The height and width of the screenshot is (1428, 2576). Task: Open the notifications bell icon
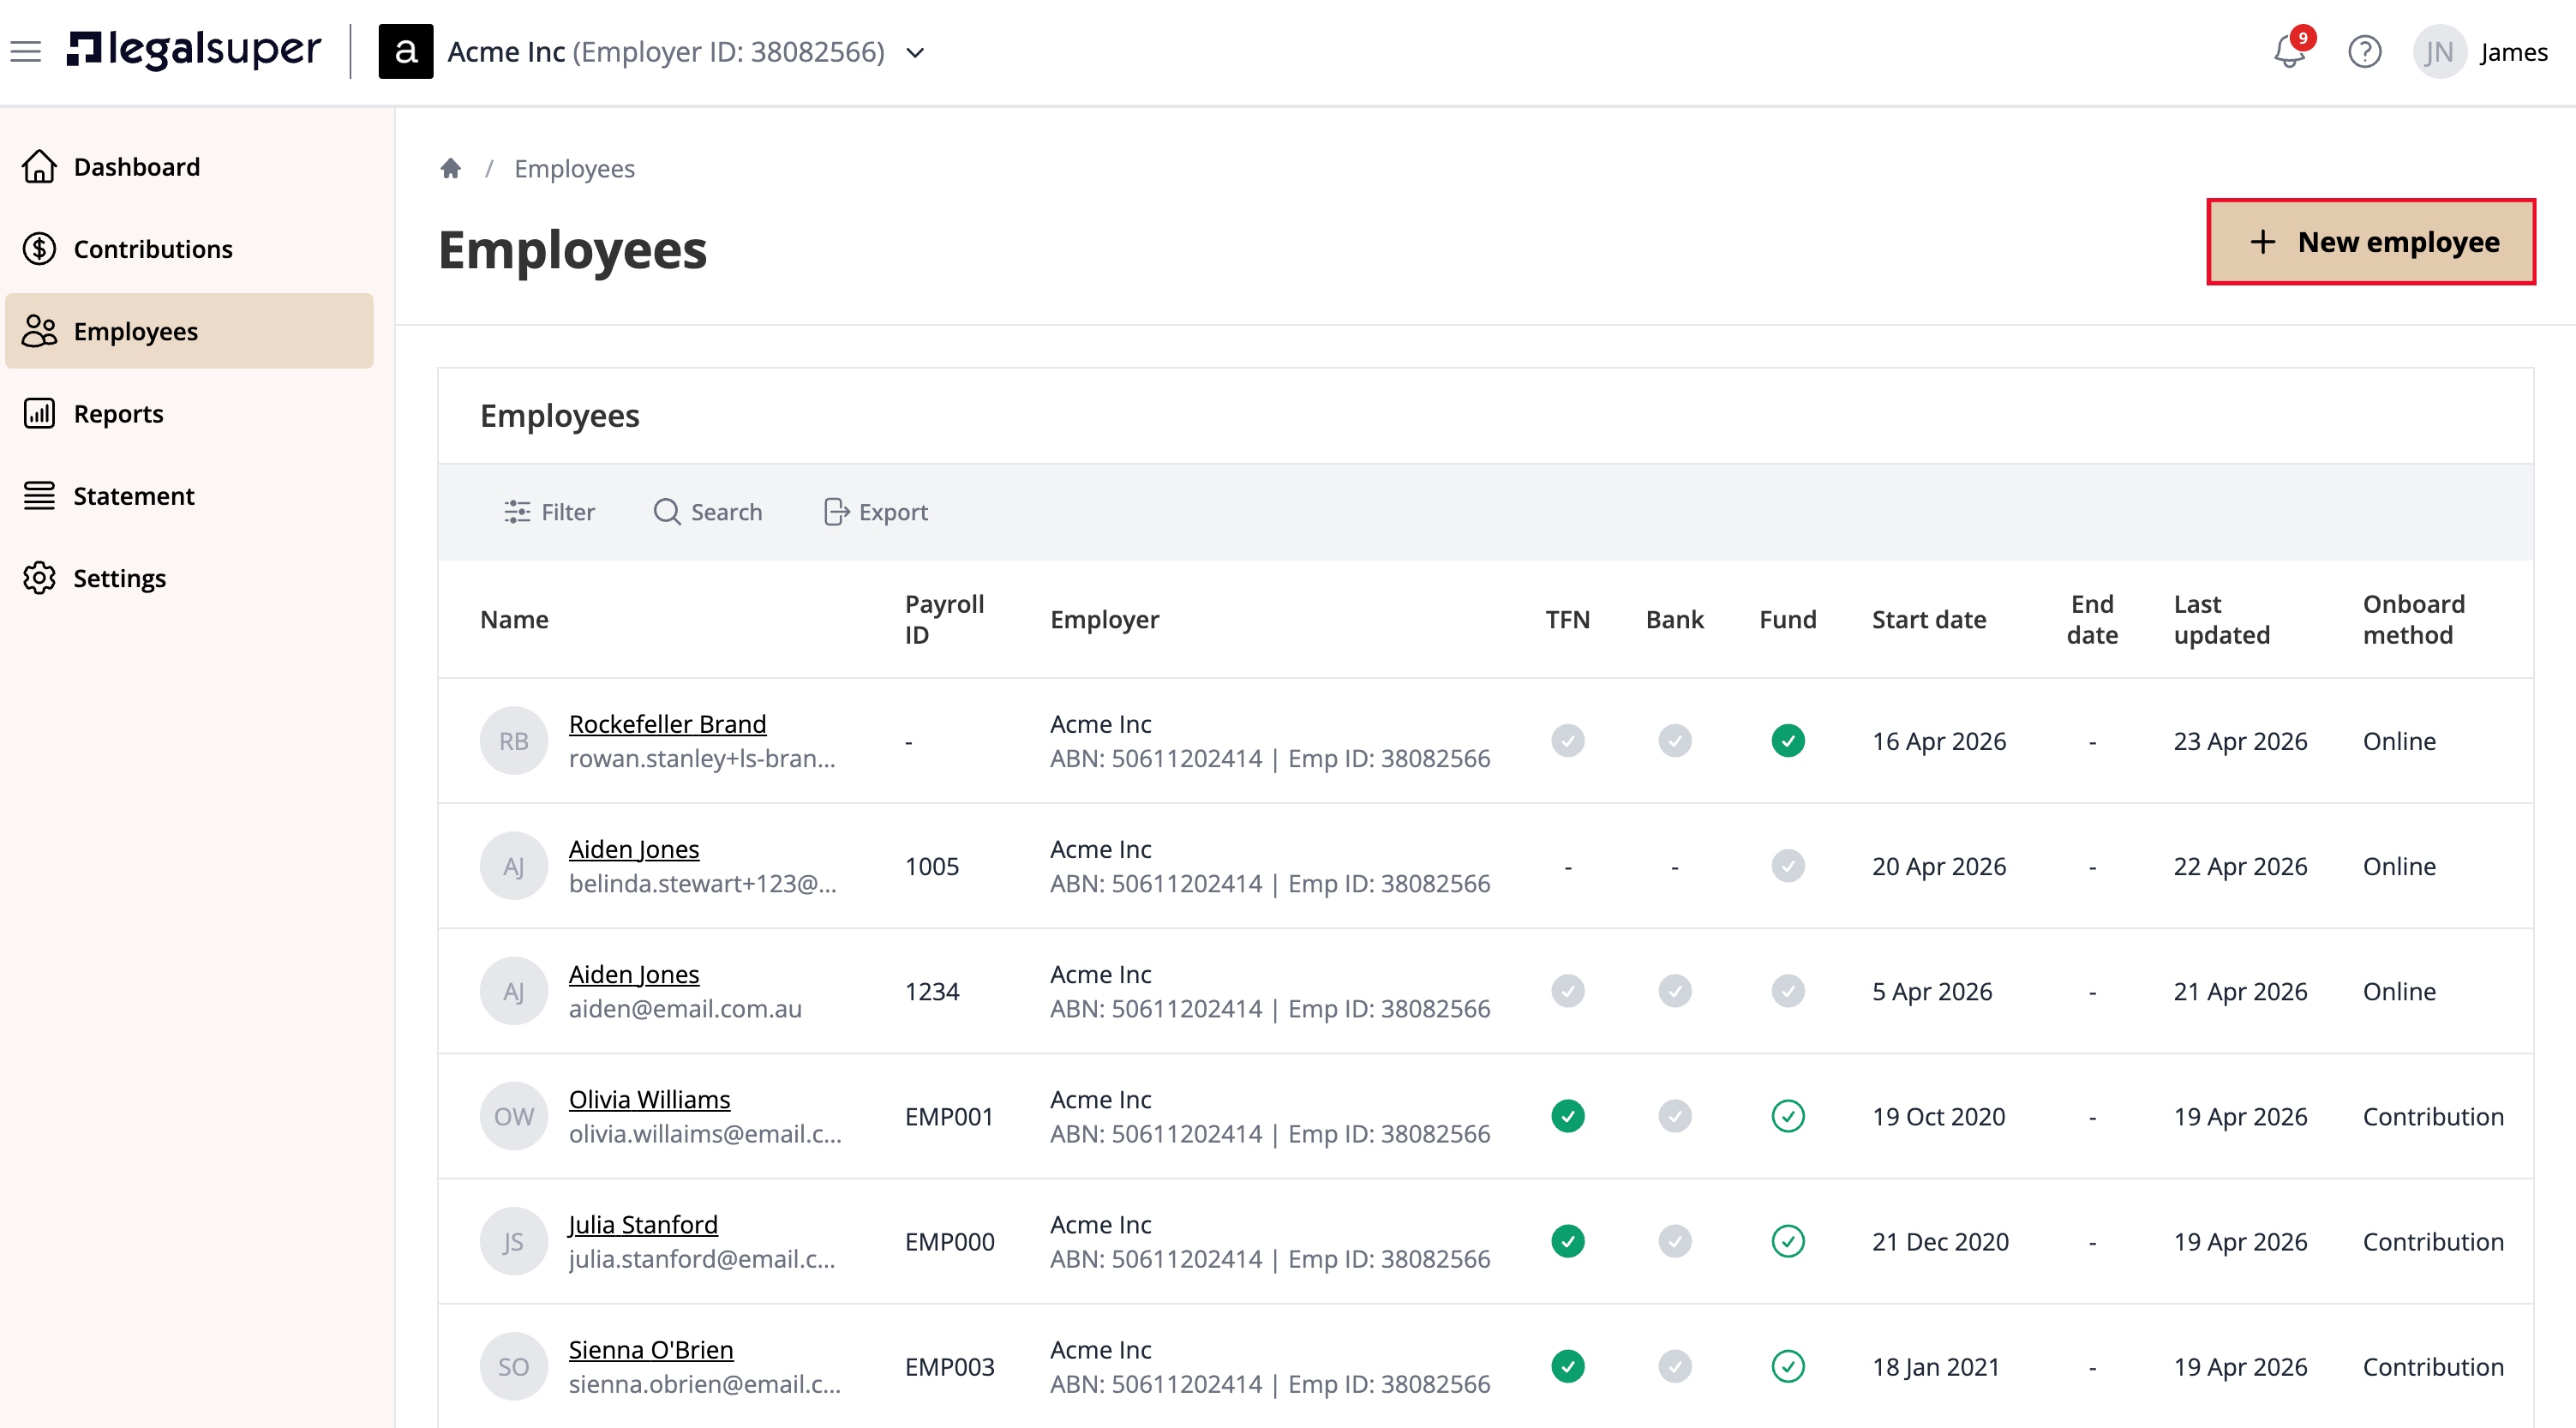click(2289, 51)
